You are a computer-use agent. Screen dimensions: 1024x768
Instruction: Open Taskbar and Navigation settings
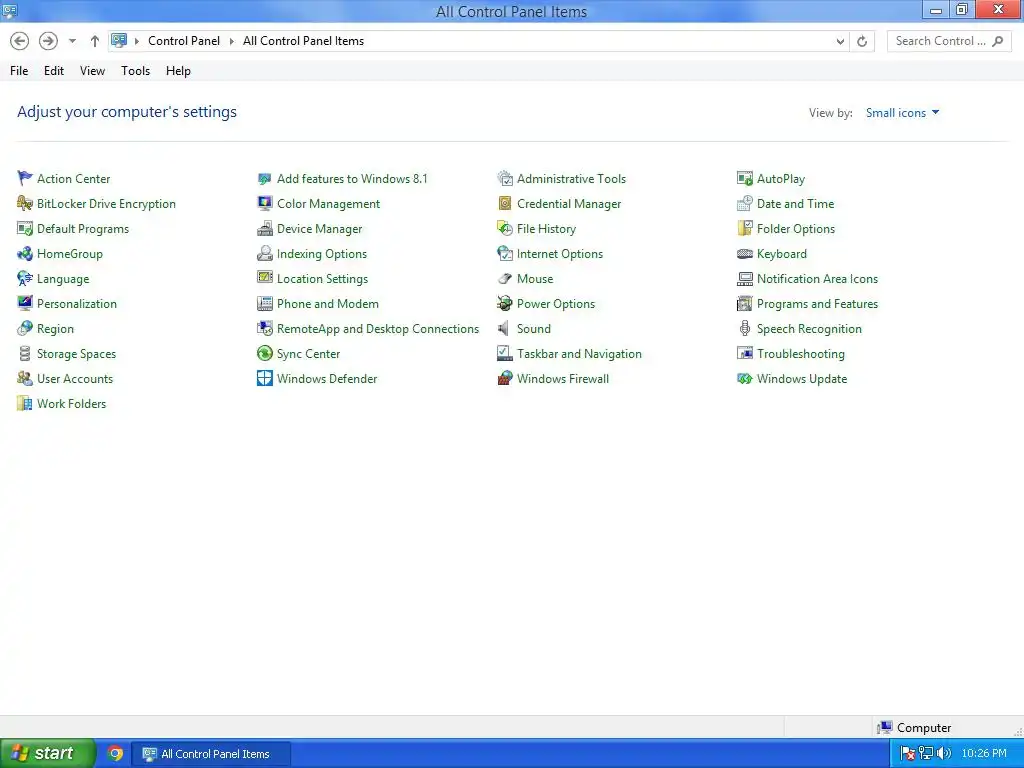coord(579,353)
